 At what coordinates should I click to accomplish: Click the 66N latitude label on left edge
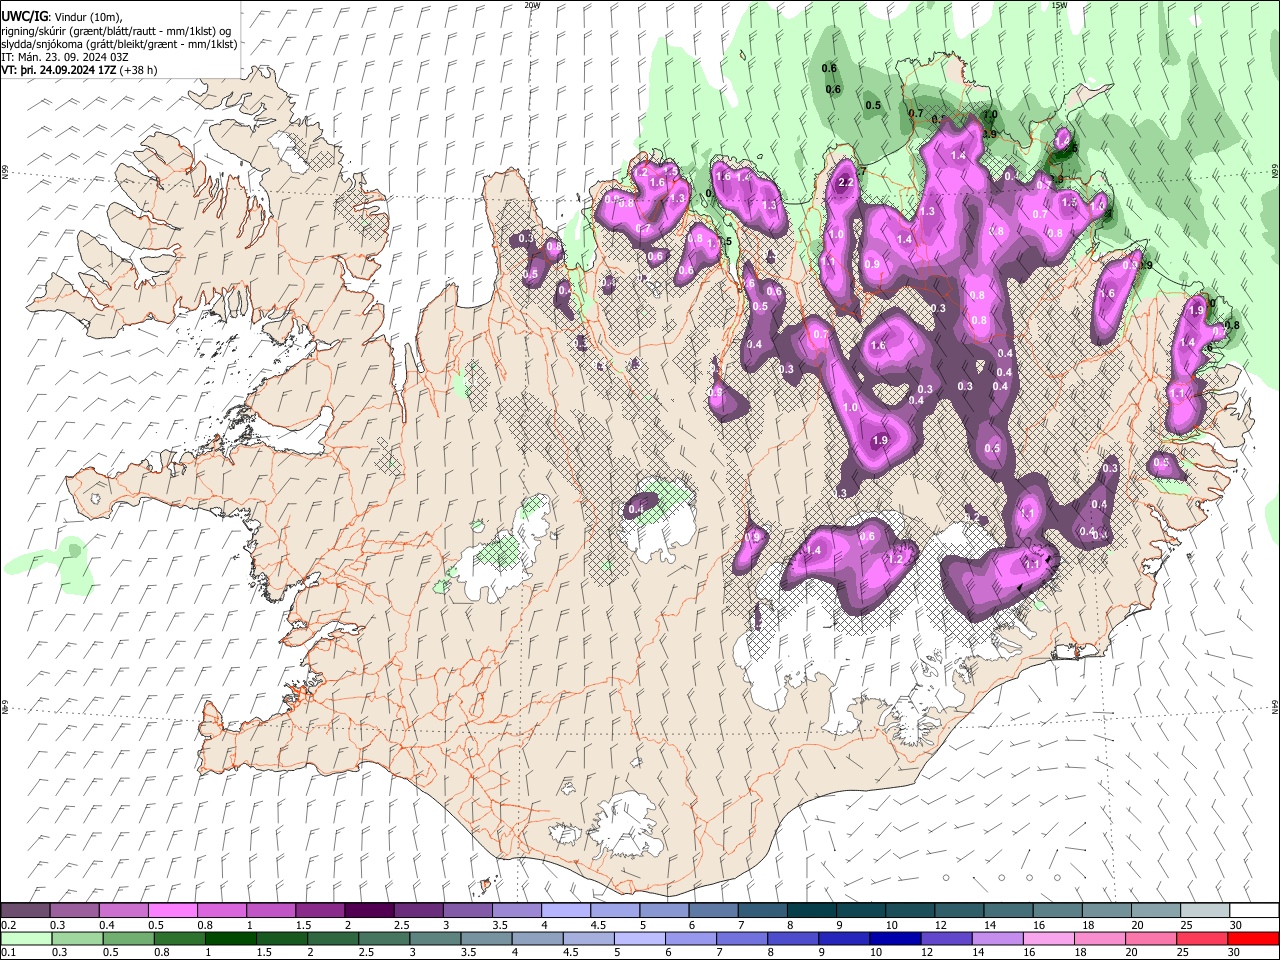click(5, 172)
